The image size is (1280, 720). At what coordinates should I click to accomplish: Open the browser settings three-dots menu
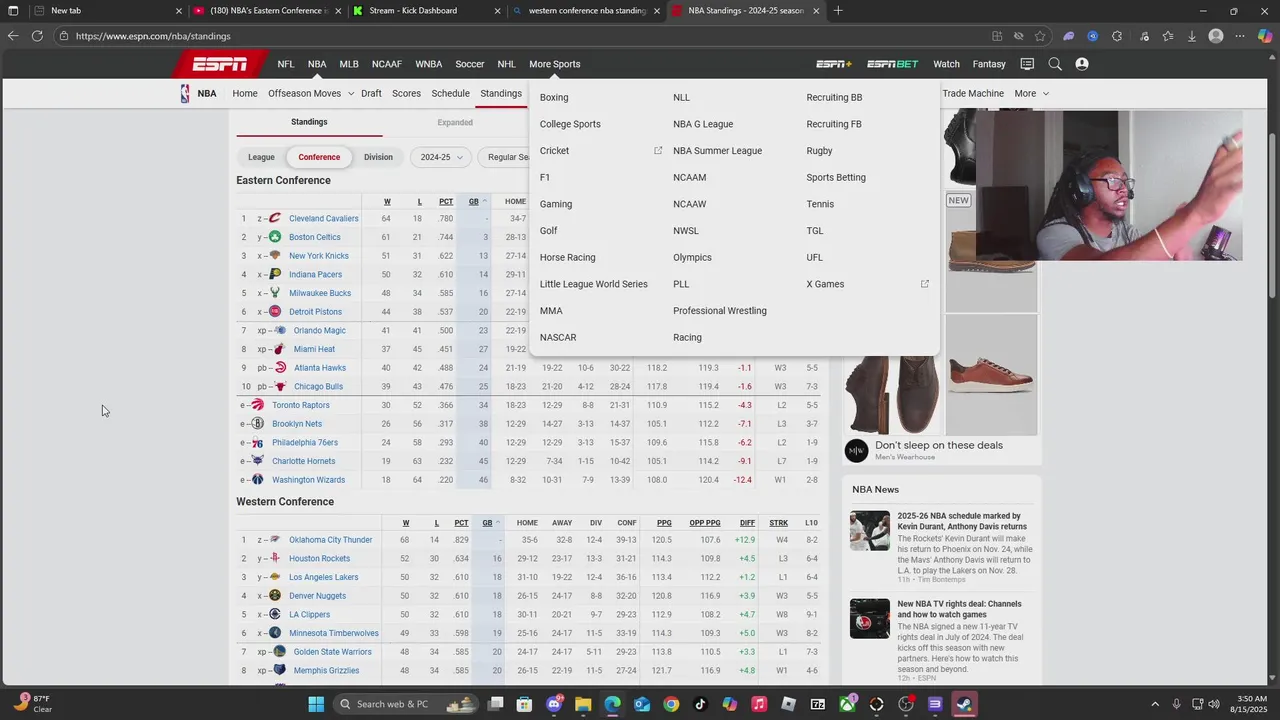pos(1240,36)
